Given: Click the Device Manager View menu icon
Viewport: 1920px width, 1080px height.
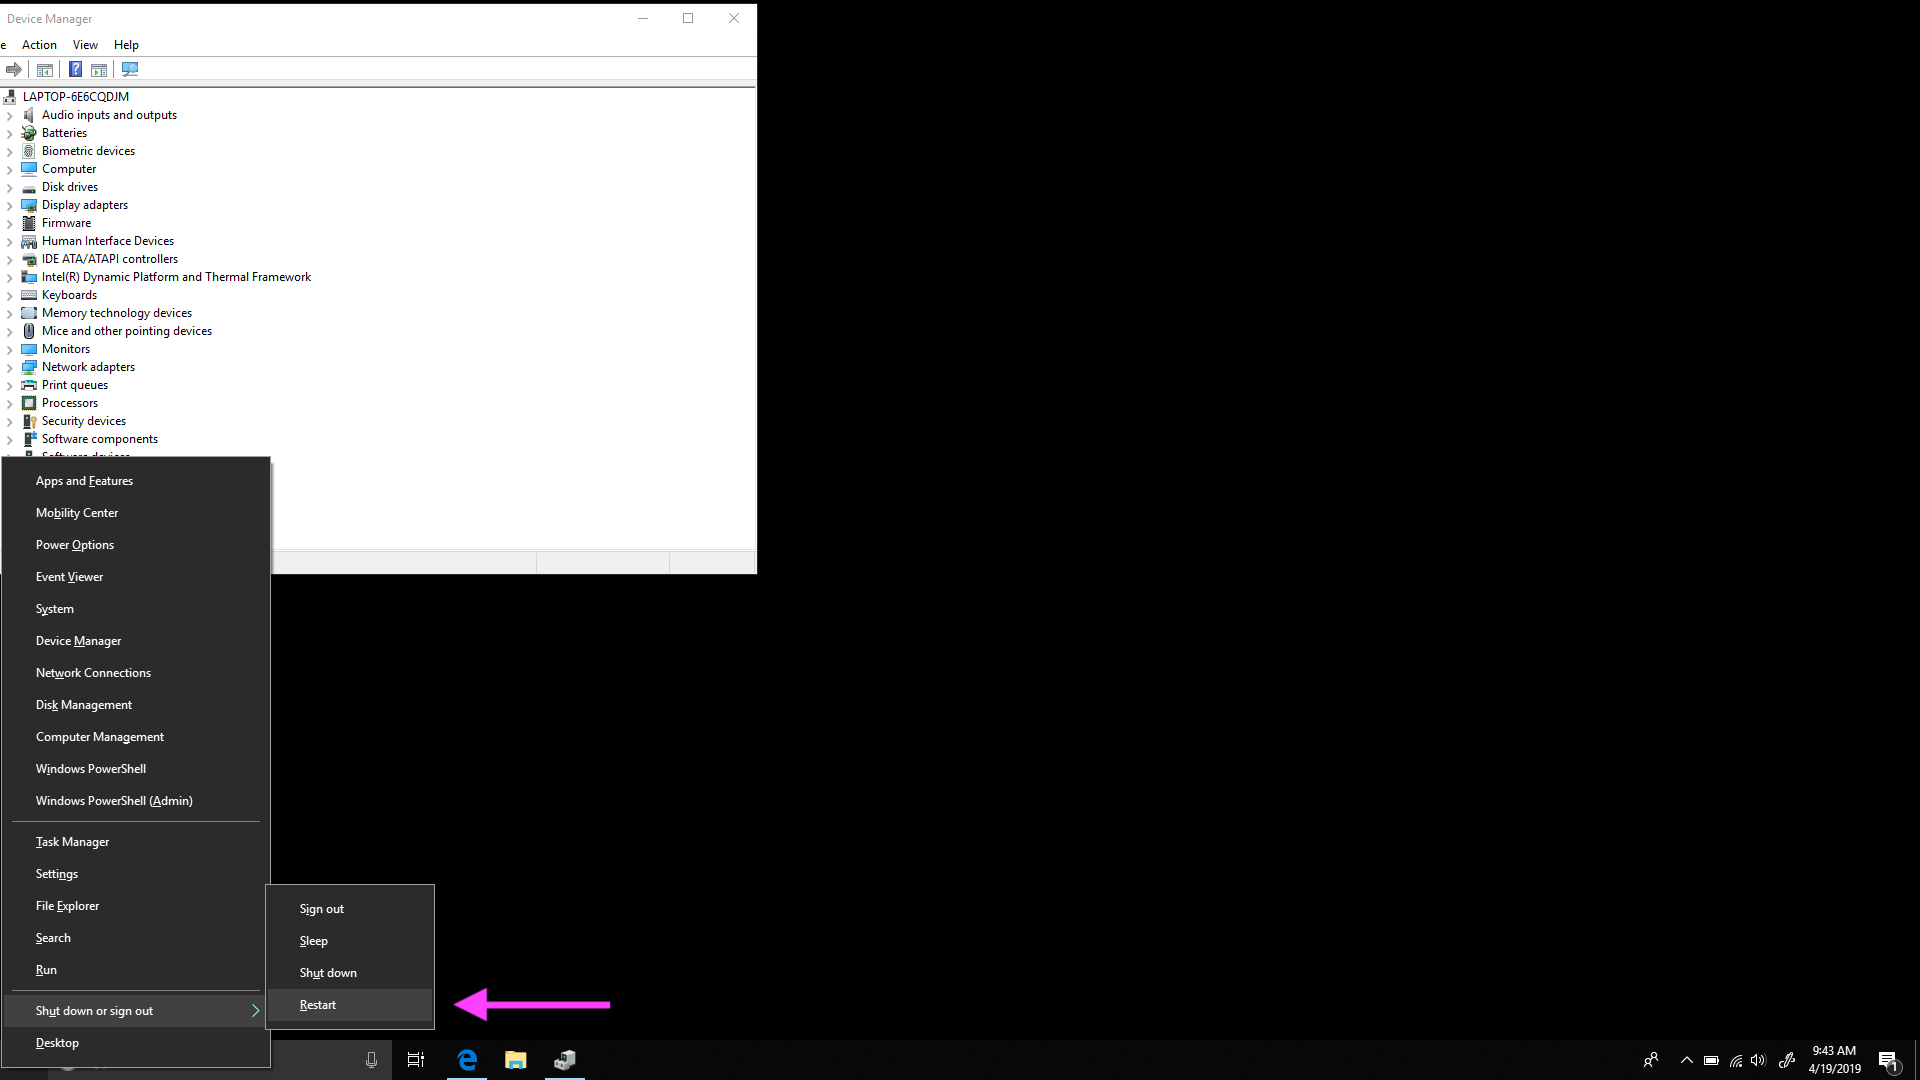Looking at the screenshot, I should point(84,44).
